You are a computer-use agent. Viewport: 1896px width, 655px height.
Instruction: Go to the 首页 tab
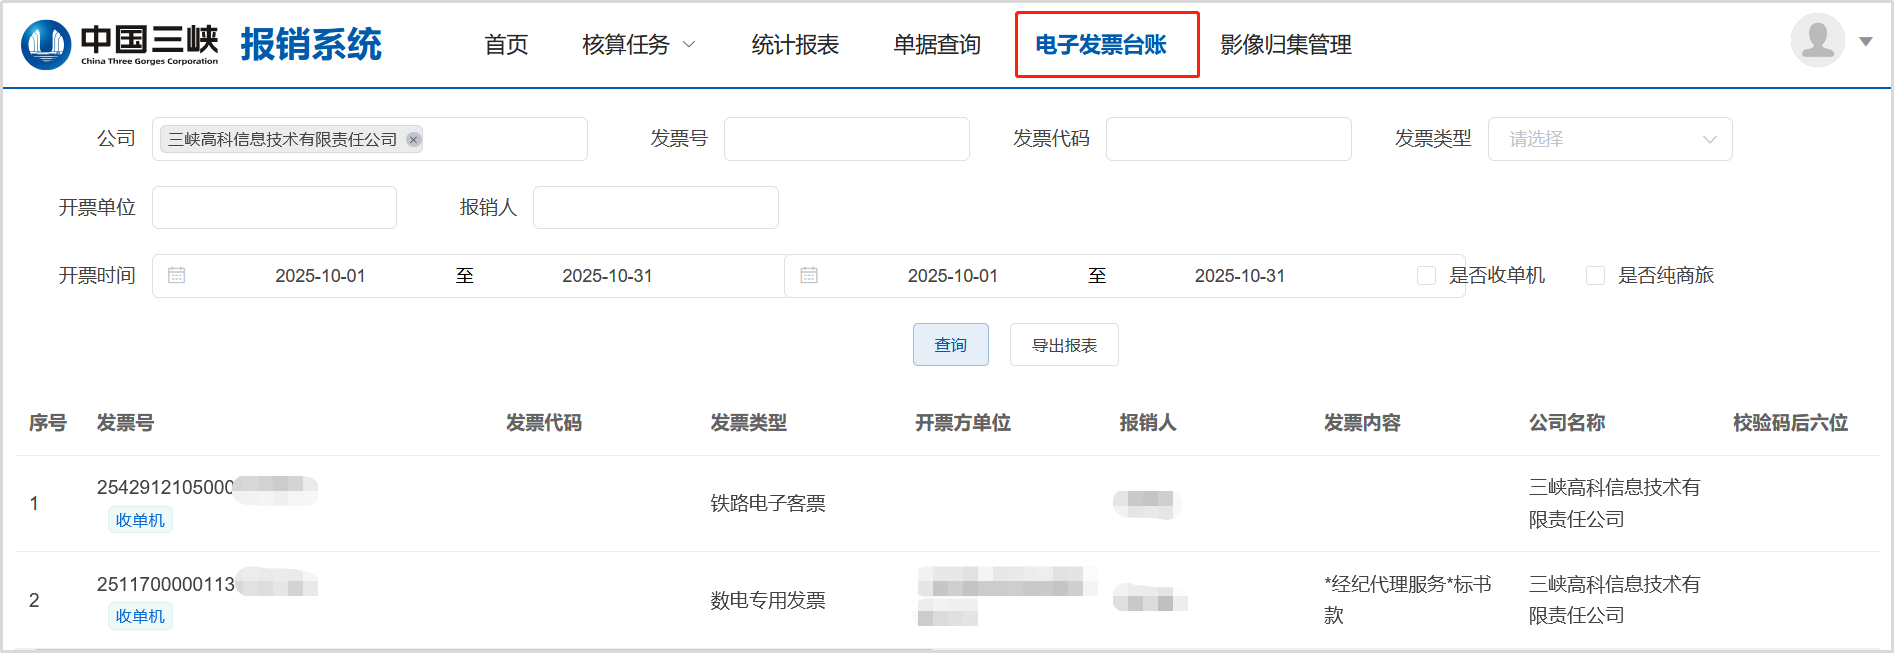pyautogui.click(x=506, y=45)
